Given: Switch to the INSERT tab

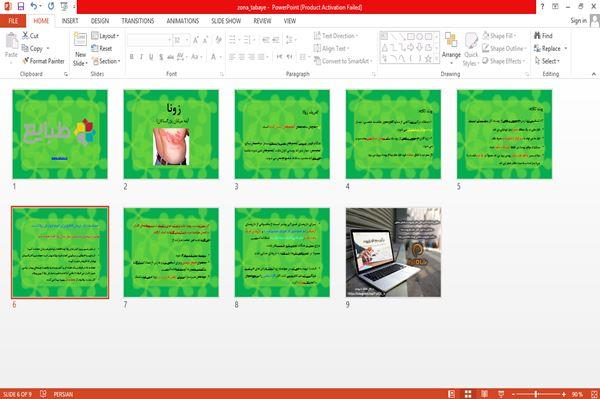Looking at the screenshot, I should [x=70, y=21].
